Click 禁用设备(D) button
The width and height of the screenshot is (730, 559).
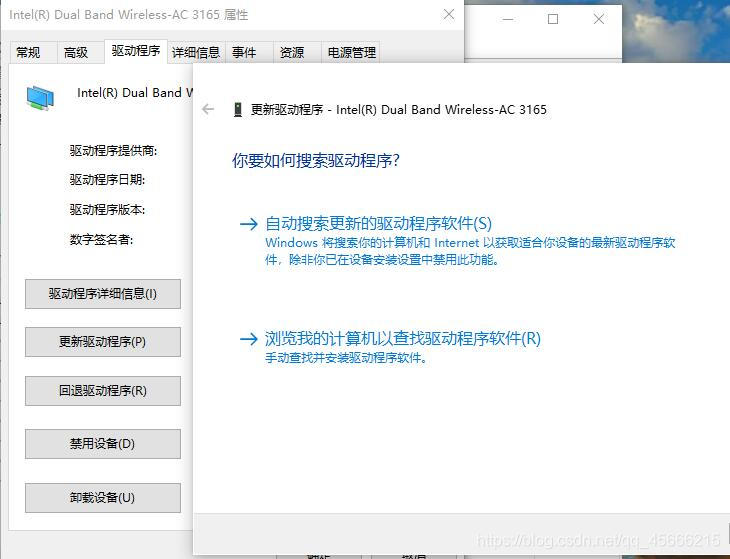[103, 444]
